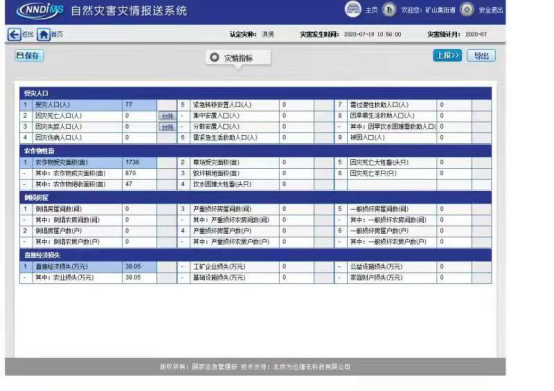The height and width of the screenshot is (391, 554).
Task: Click the safe logout icon
Action: tap(467, 10)
